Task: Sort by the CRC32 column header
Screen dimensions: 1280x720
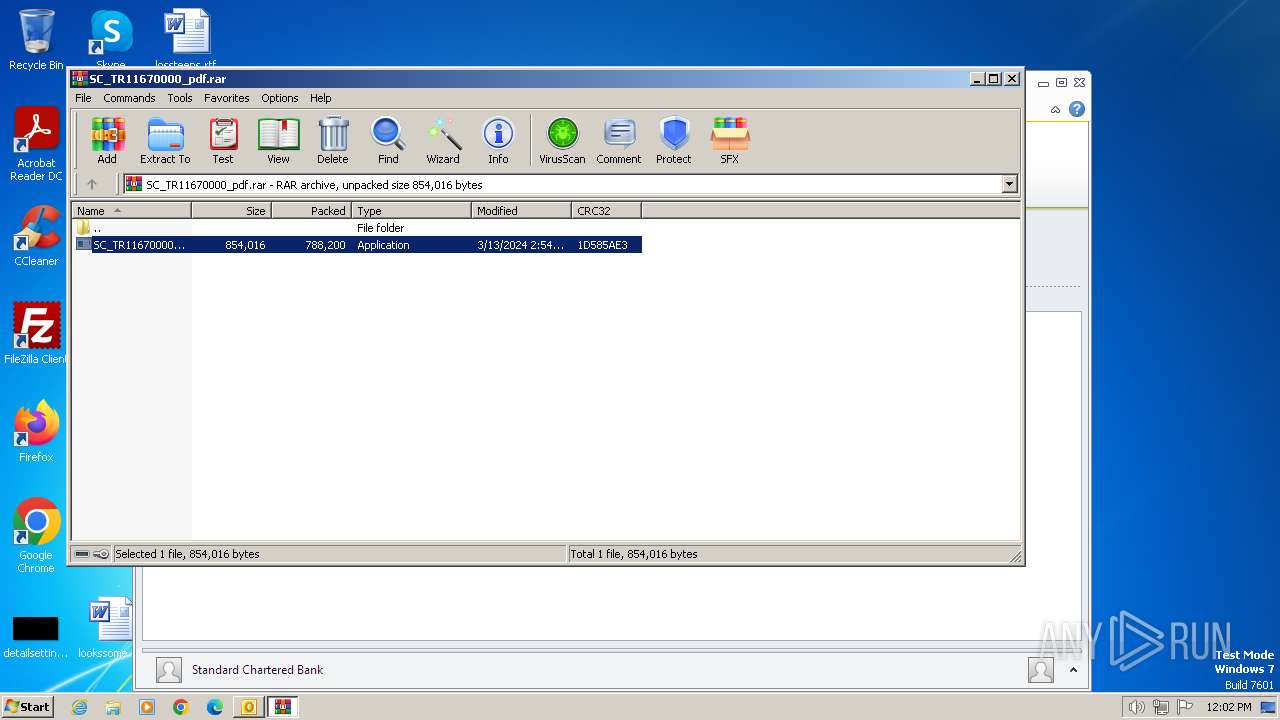Action: click(x=606, y=210)
